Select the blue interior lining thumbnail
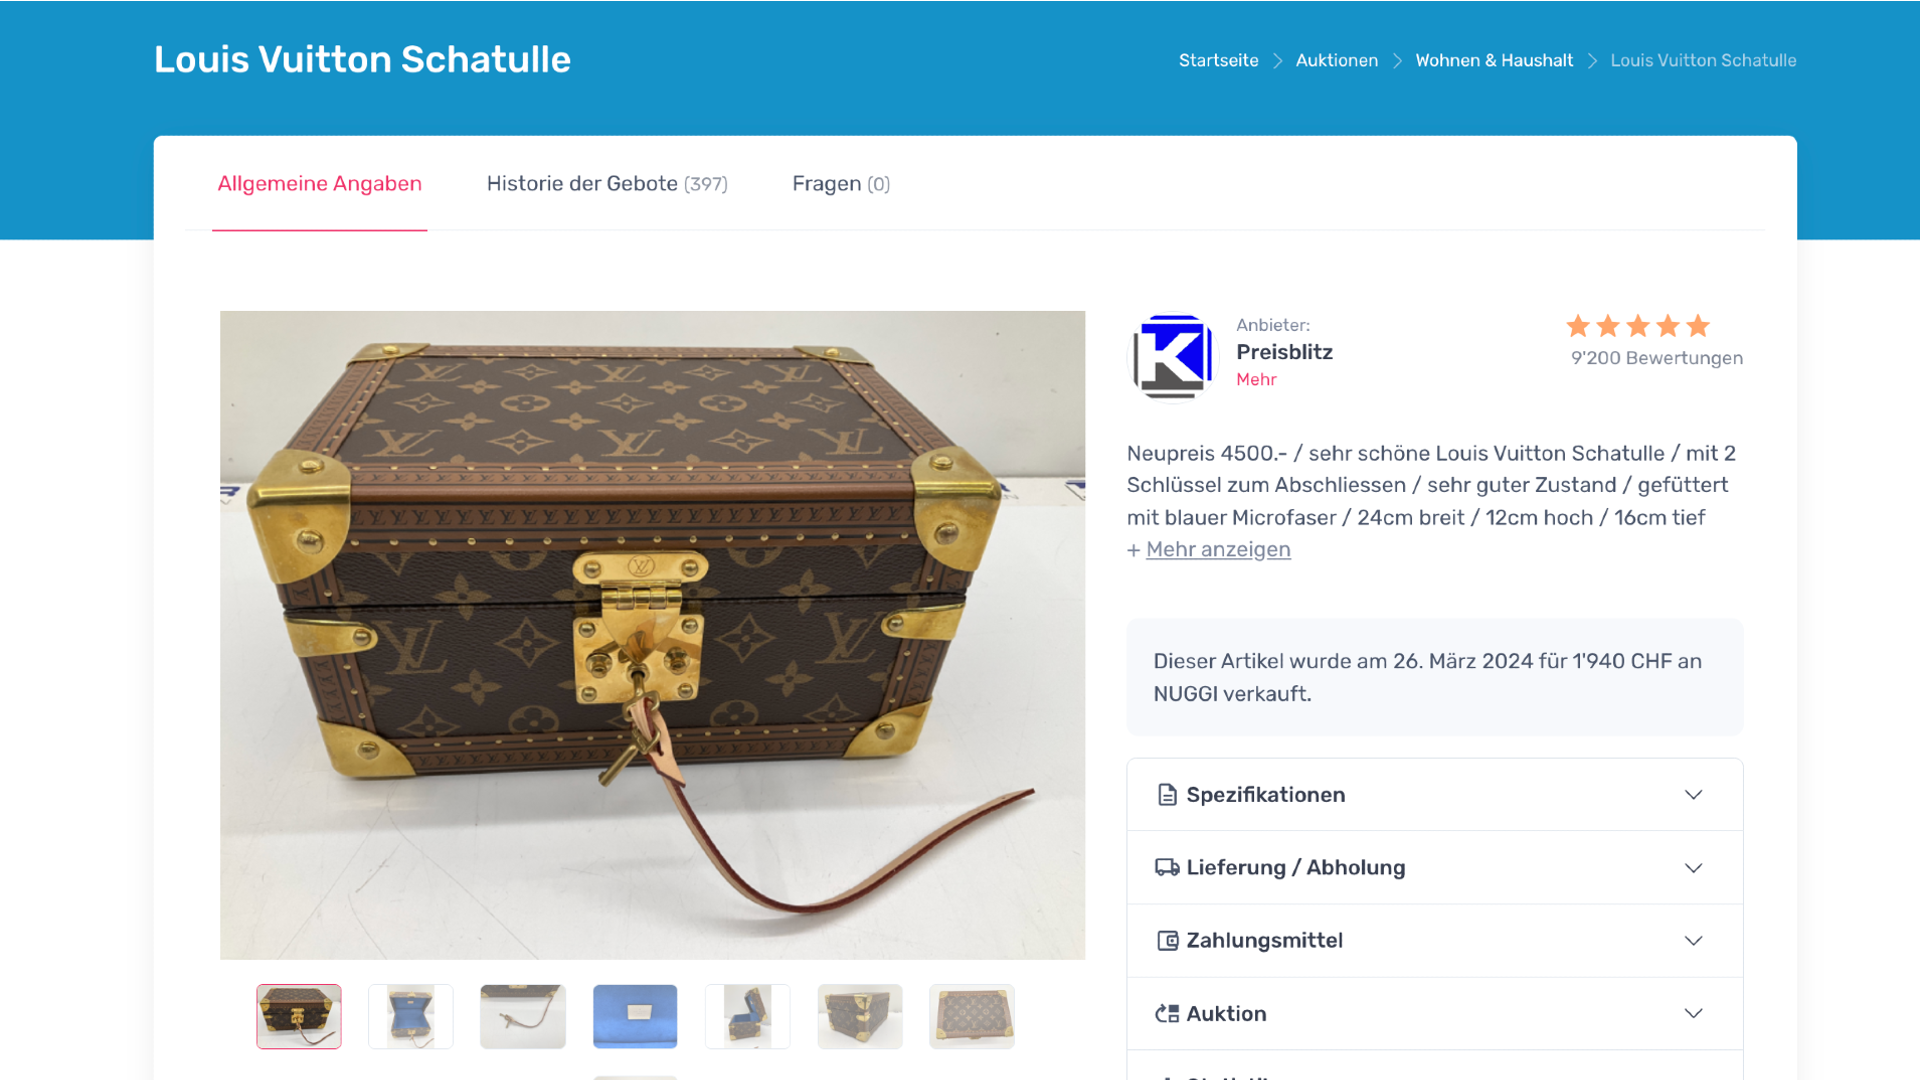This screenshot has width=1920, height=1080. pos(635,1016)
